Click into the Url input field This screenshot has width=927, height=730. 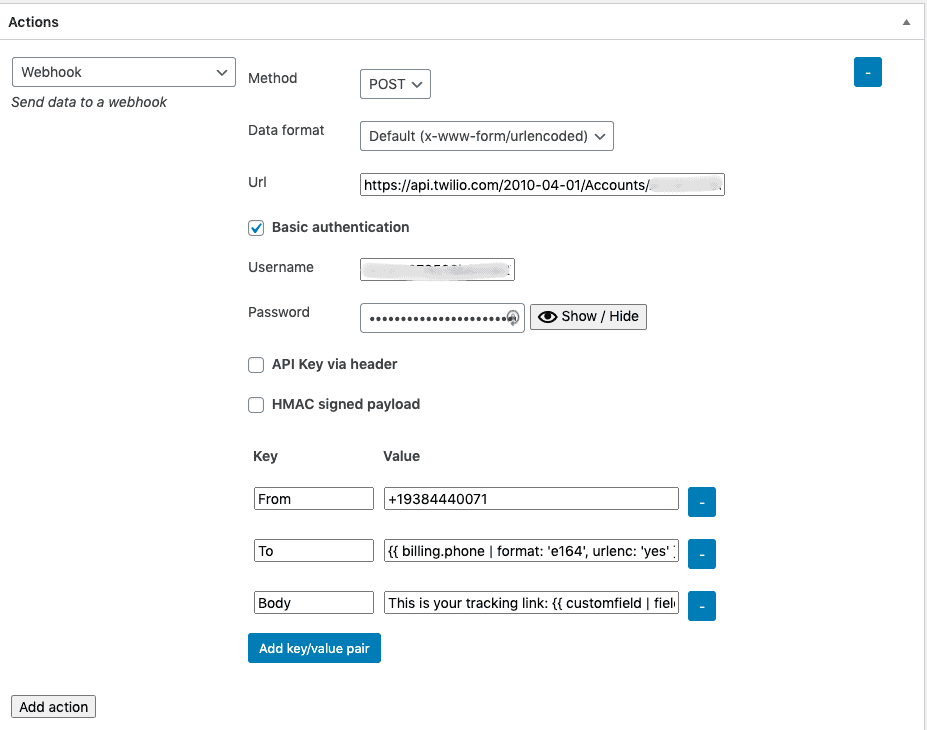pos(541,185)
